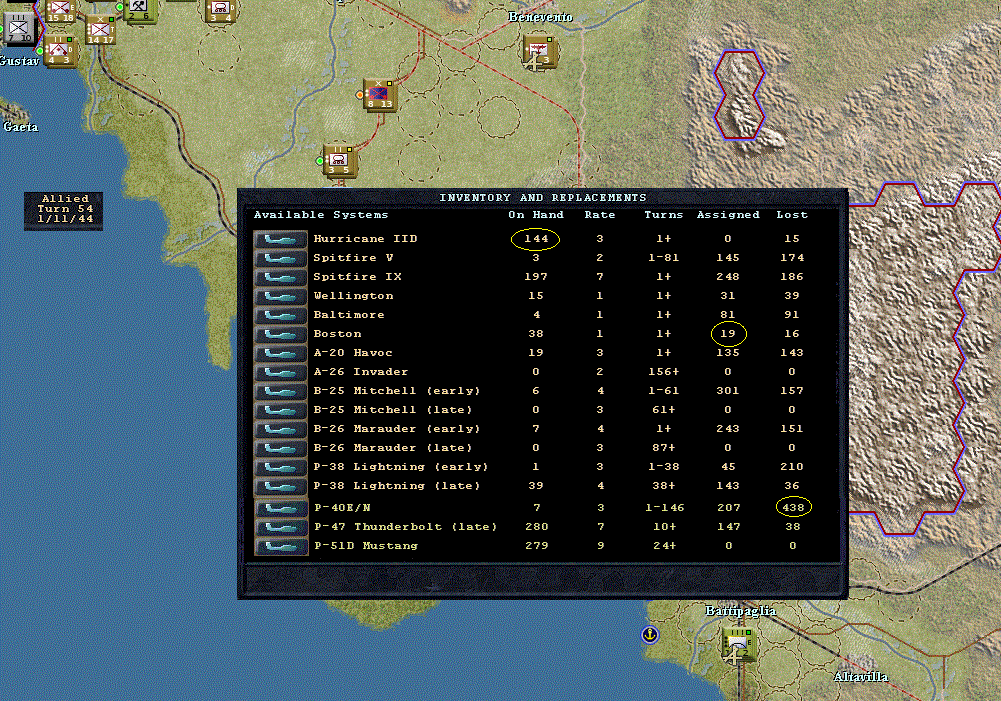
Task: Click the Turns column header
Action: (663, 215)
